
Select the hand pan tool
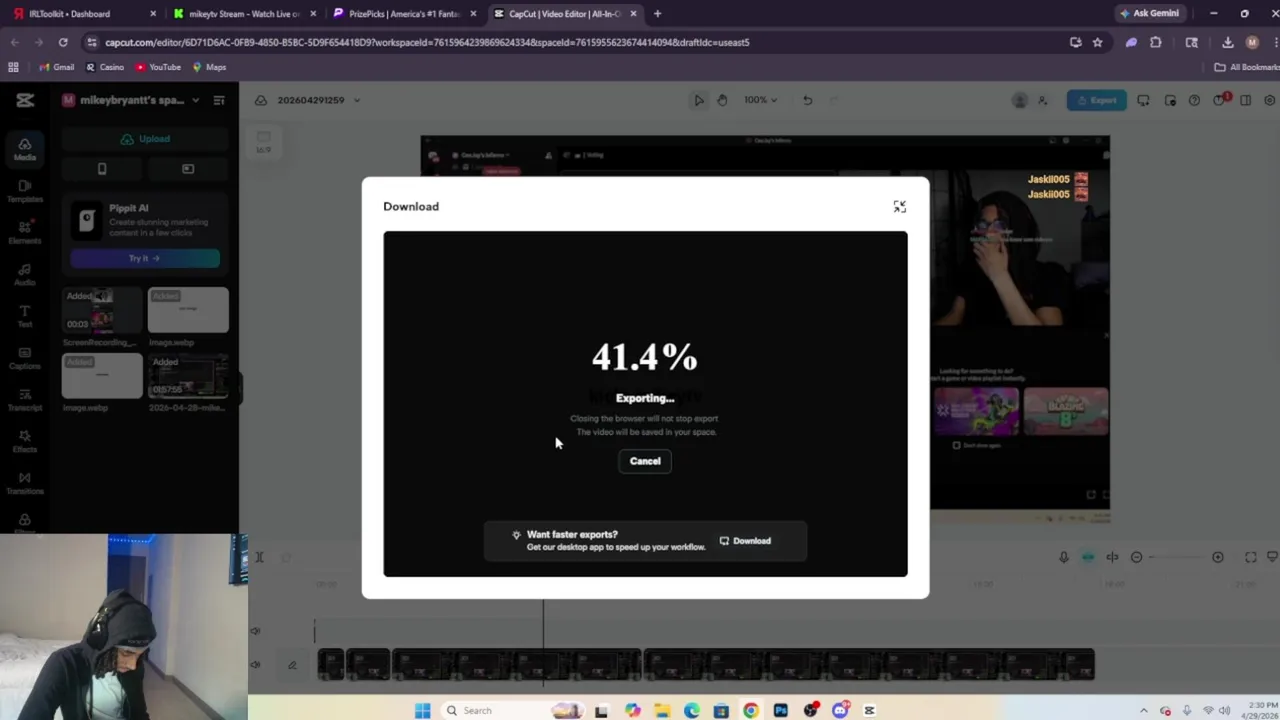click(722, 100)
